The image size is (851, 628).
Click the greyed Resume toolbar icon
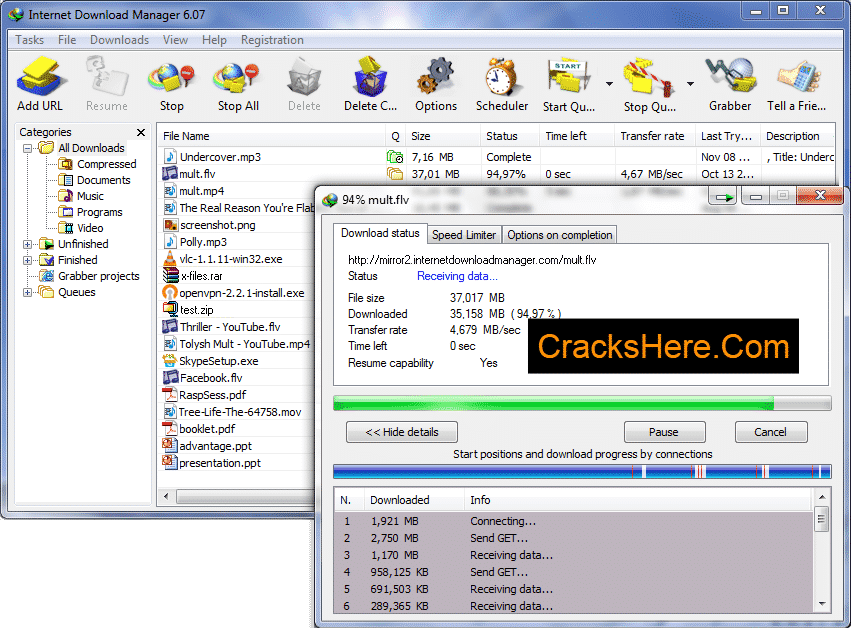click(107, 78)
